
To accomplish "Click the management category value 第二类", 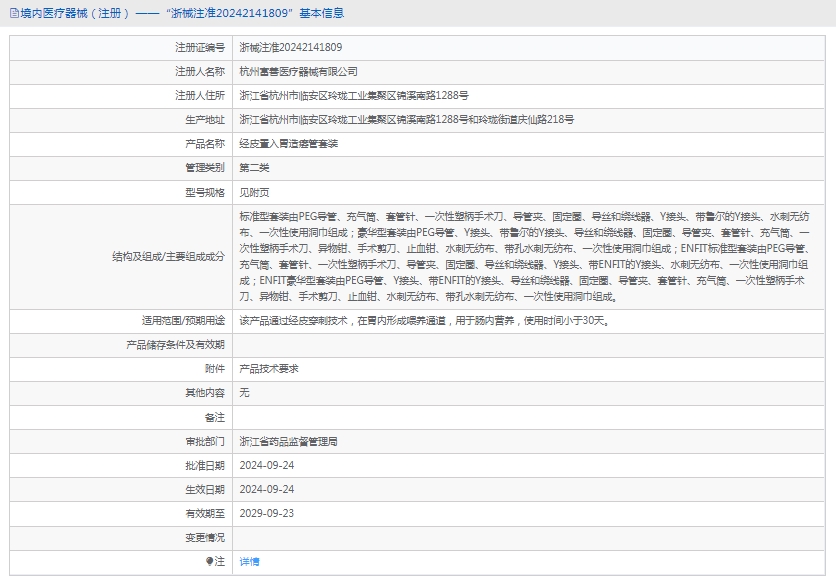I will point(254,167).
